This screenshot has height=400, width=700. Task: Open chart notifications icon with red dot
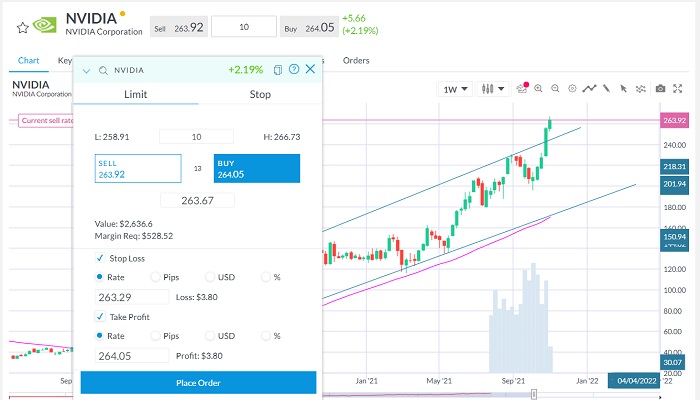click(522, 88)
